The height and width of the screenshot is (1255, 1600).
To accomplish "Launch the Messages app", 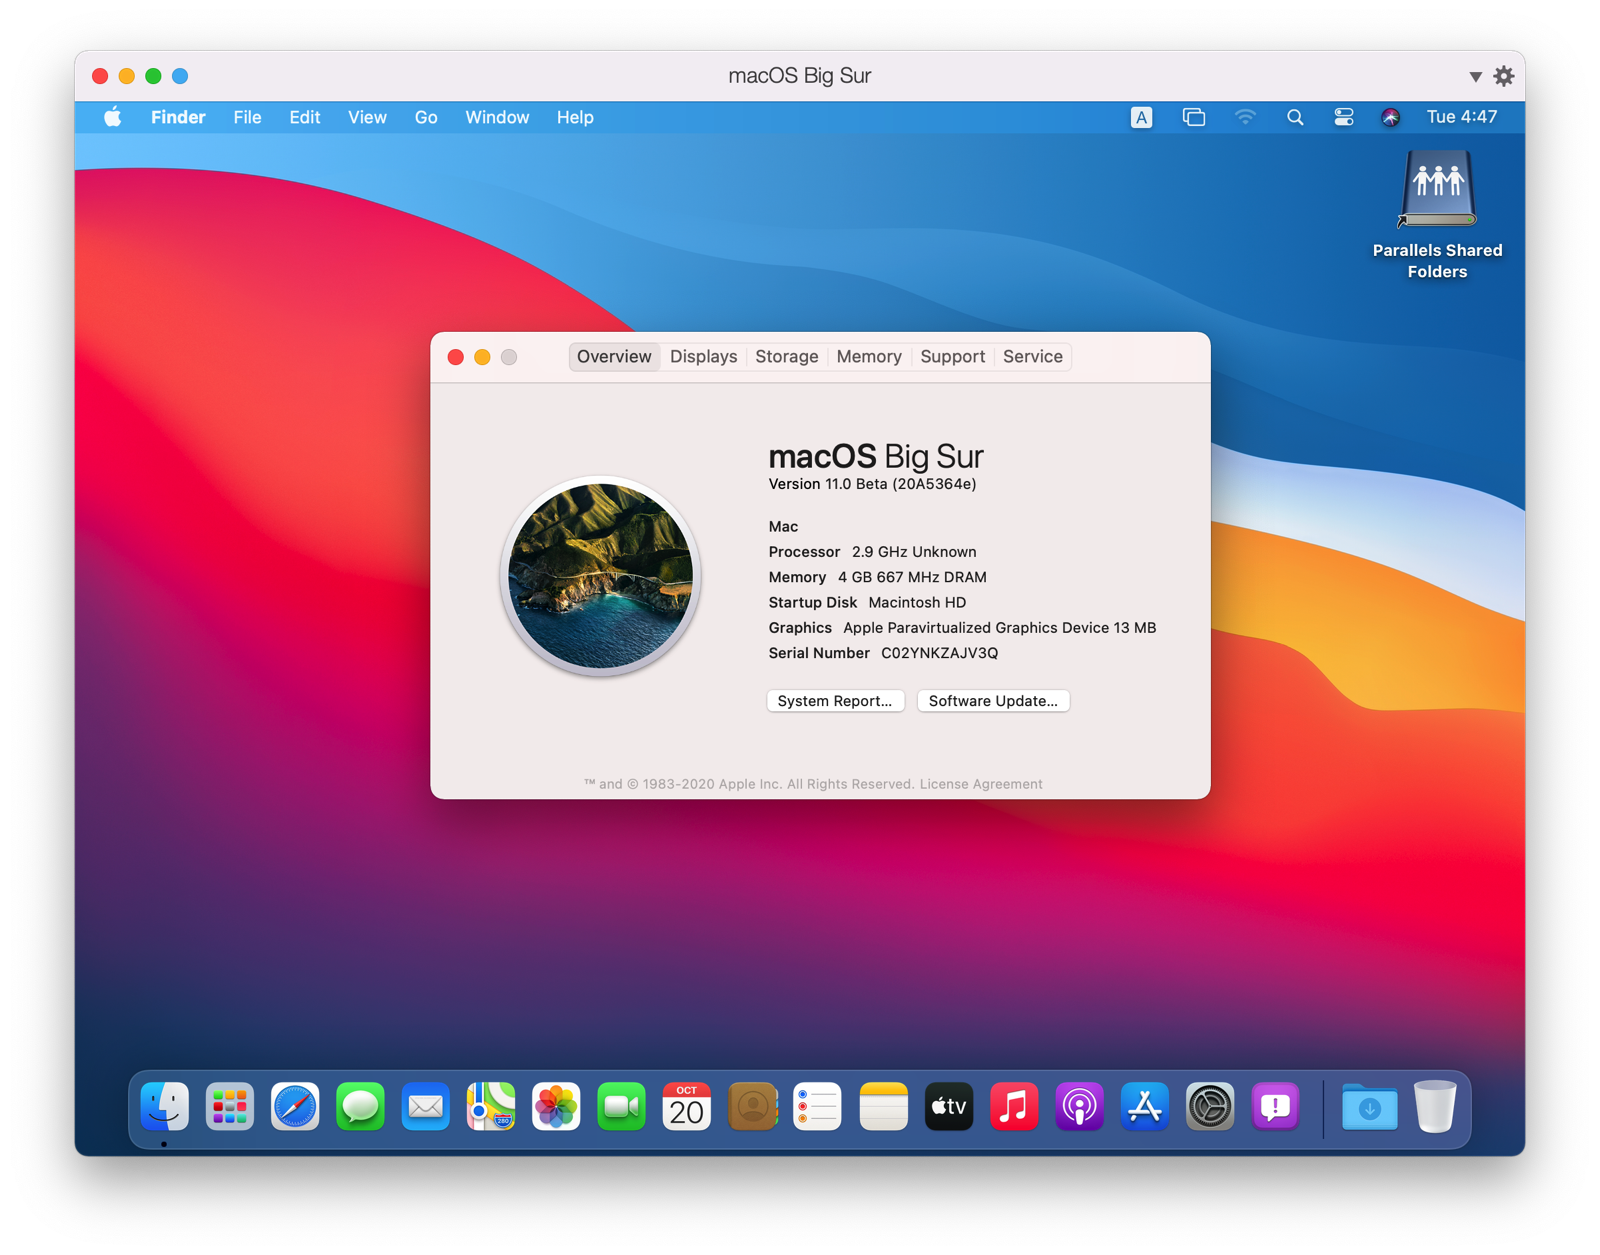I will click(x=360, y=1106).
